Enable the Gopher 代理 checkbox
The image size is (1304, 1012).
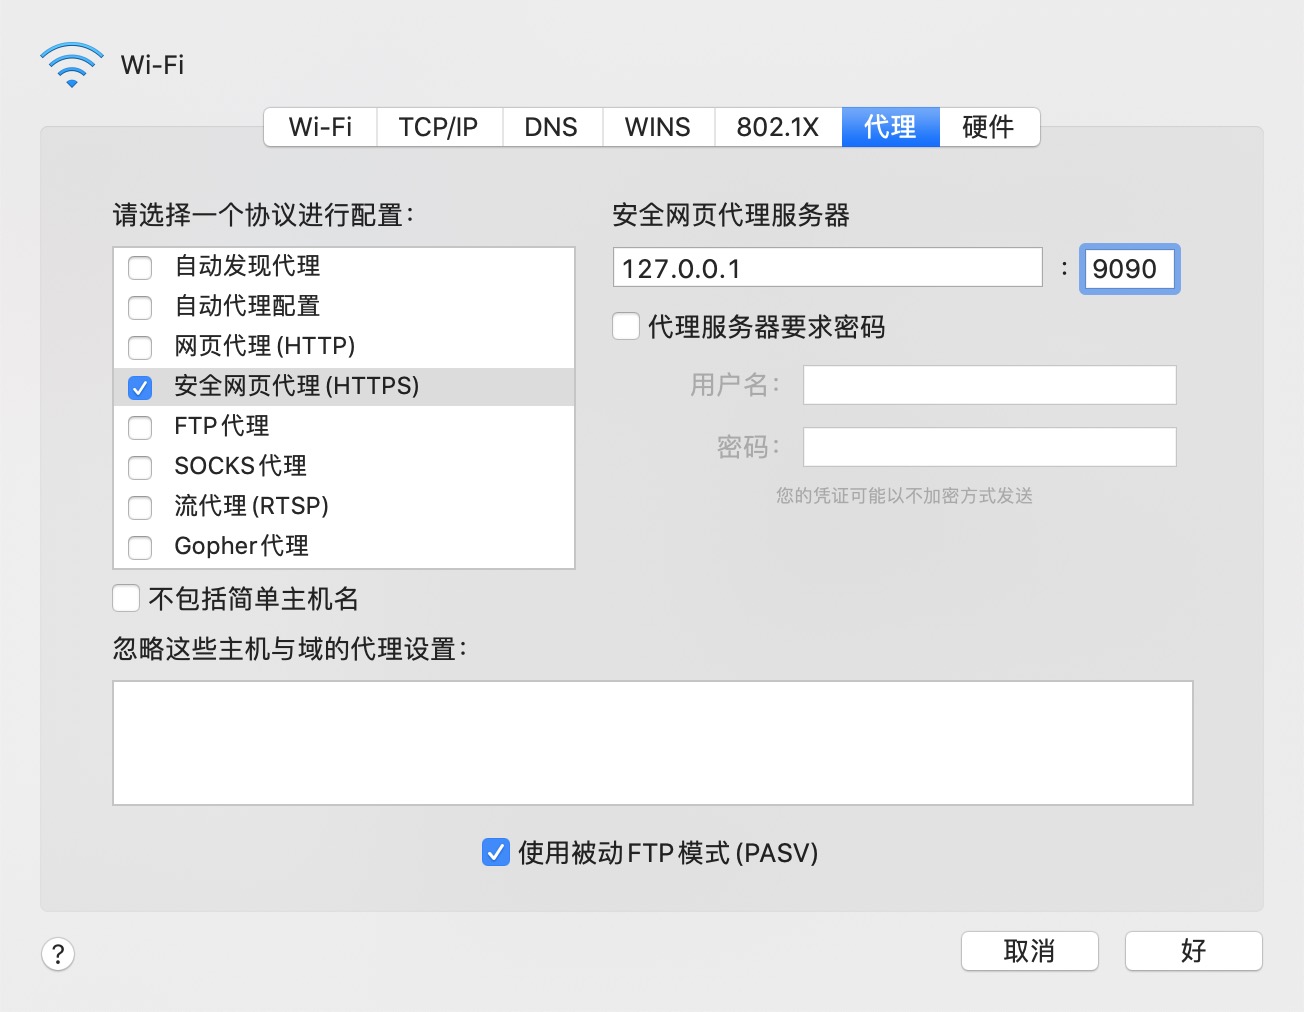[x=140, y=547]
